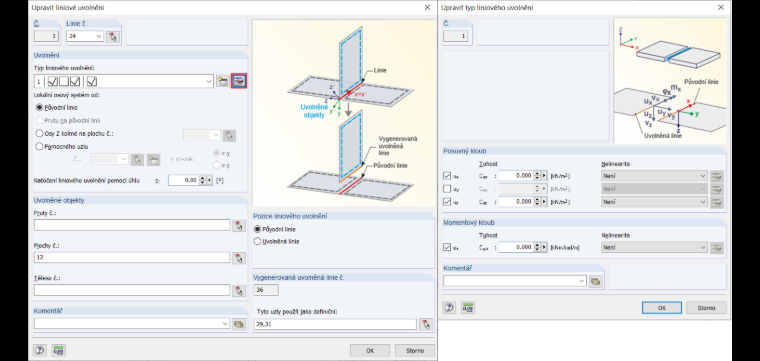Pick surfaces icon next to Plochy č. field
The height and width of the screenshot is (361, 760).
pyautogui.click(x=238, y=258)
